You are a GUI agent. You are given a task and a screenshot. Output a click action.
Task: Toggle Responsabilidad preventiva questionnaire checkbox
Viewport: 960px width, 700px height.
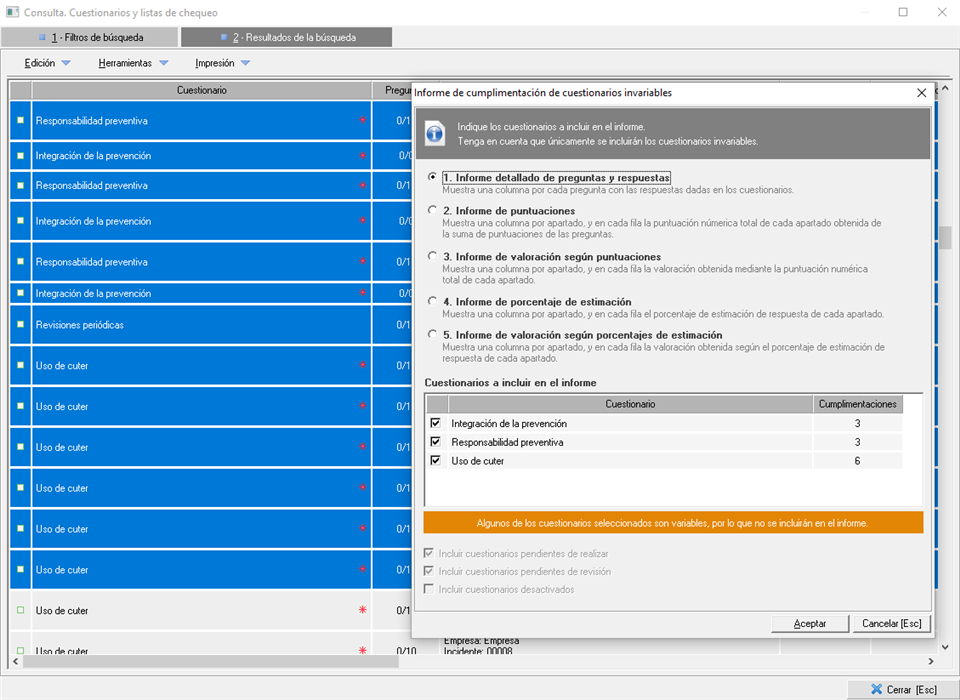[435, 441]
